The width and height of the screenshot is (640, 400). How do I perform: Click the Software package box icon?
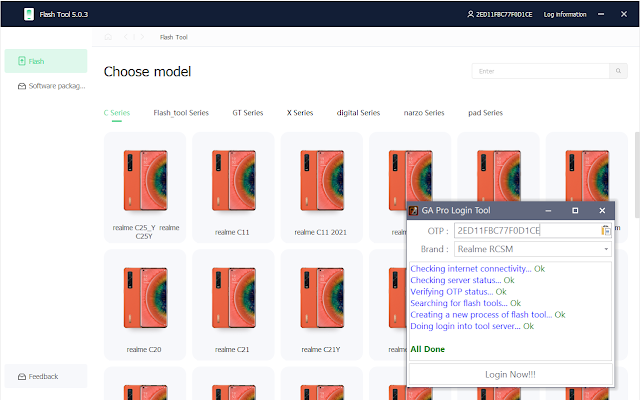click(22, 86)
